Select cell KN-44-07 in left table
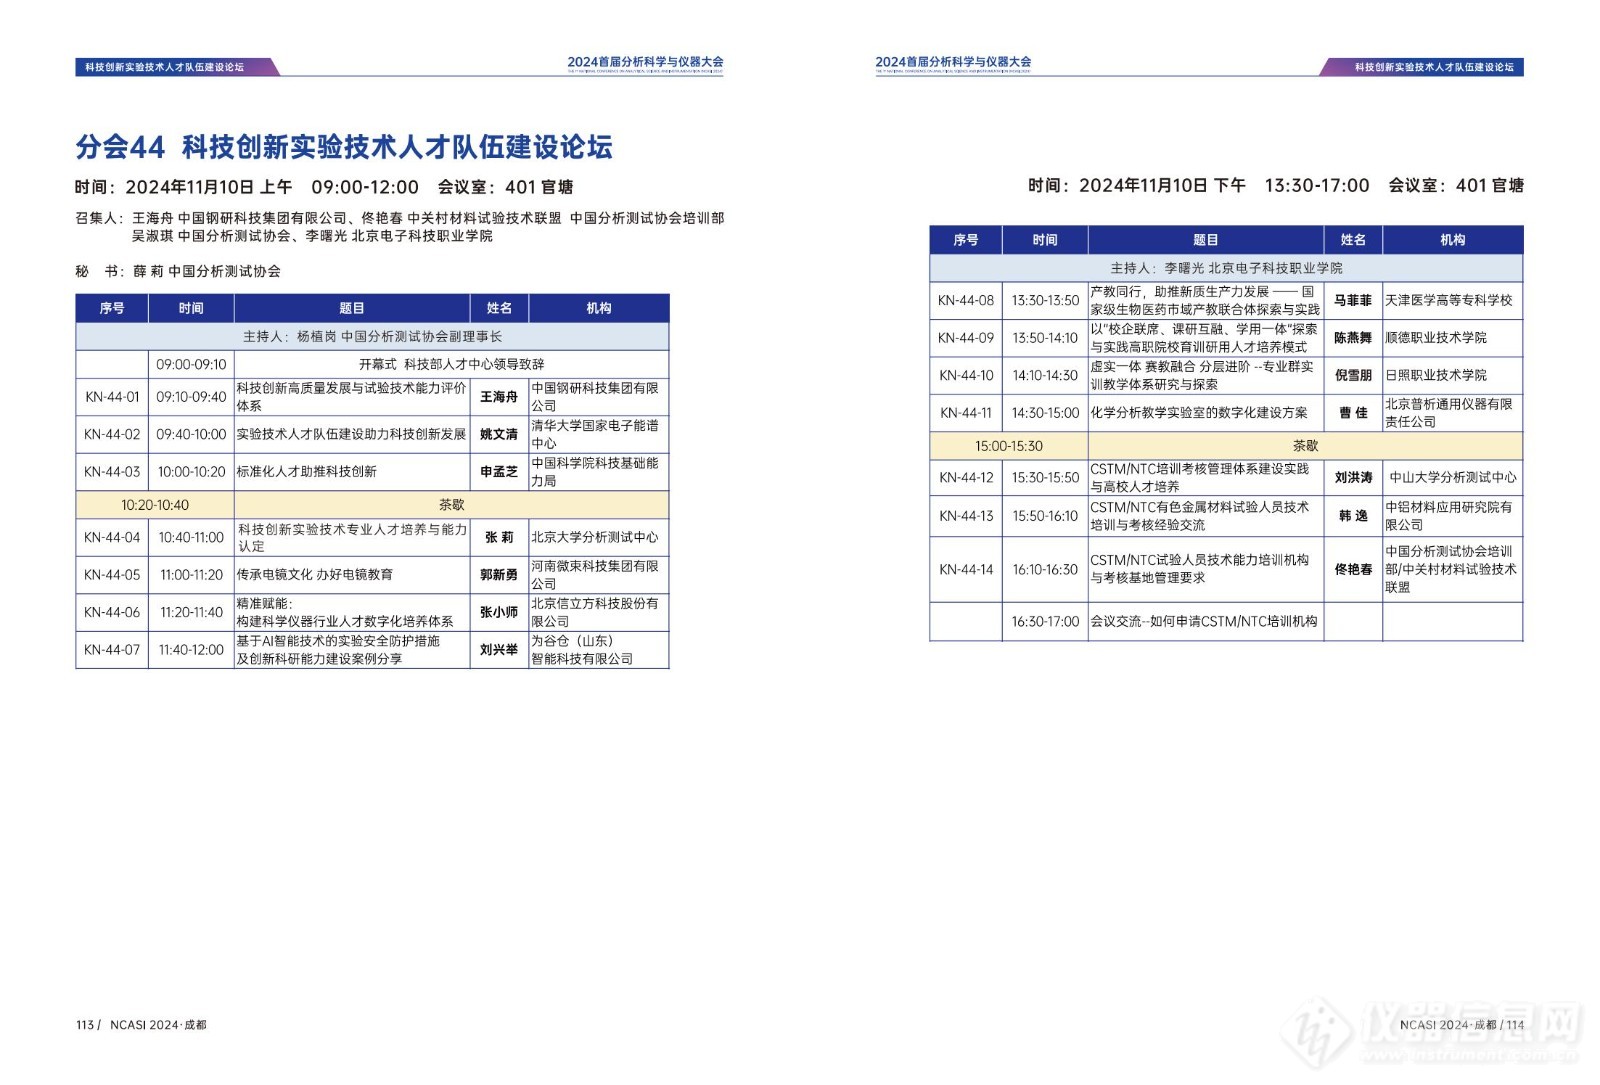Image resolution: width=1600 pixels, height=1085 pixels. click(x=112, y=650)
